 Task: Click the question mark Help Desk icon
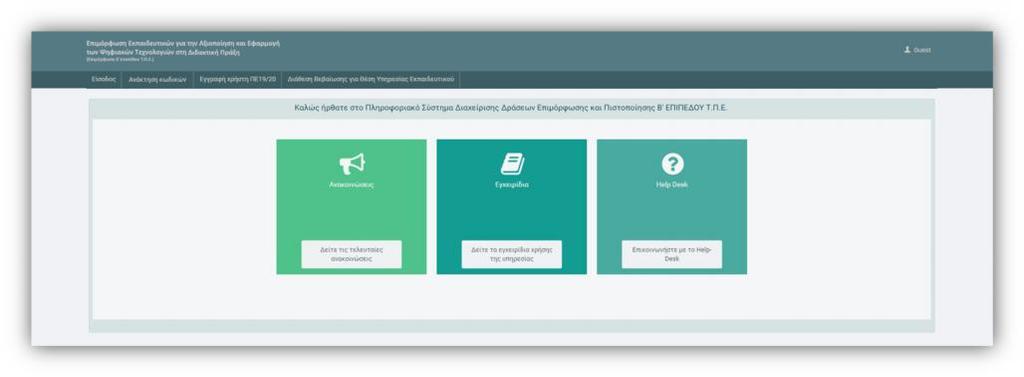pyautogui.click(x=672, y=164)
